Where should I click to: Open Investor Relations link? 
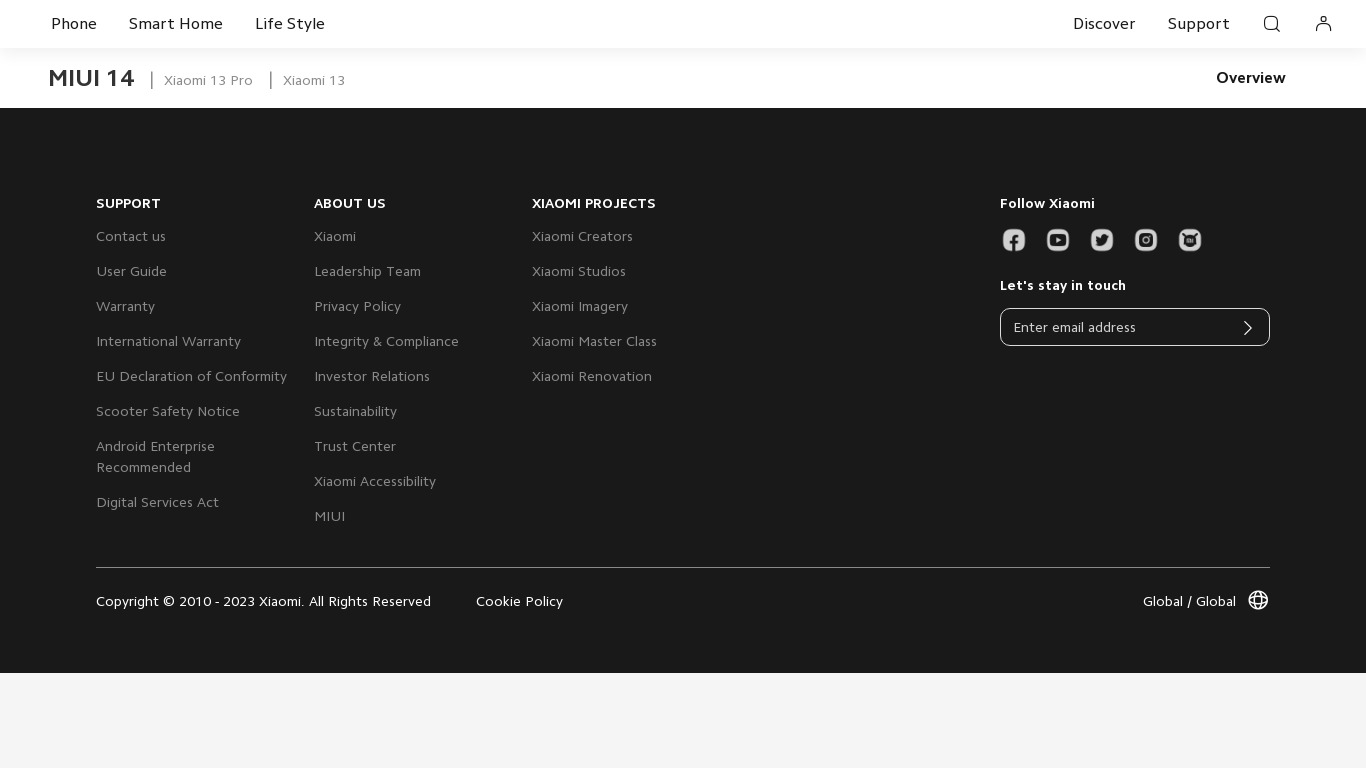[372, 376]
